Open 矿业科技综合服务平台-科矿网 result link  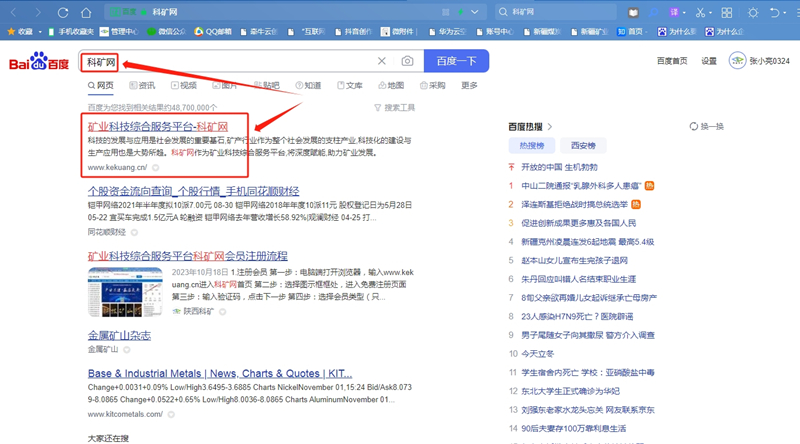click(x=158, y=127)
